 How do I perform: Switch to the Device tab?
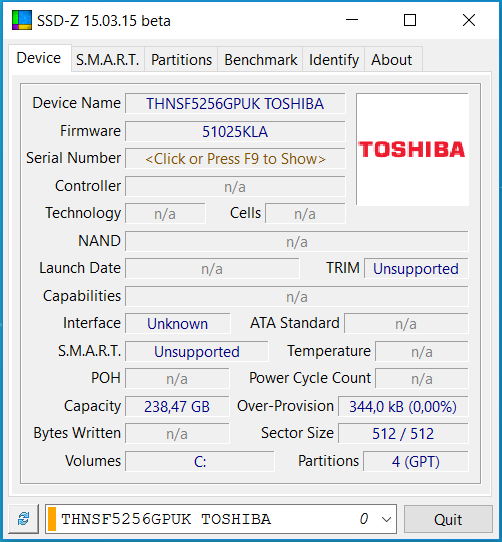point(39,58)
